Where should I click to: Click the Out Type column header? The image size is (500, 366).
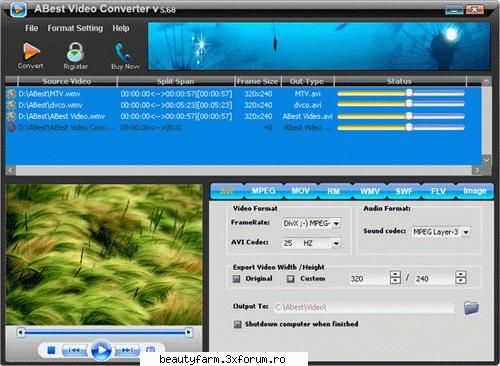(307, 81)
